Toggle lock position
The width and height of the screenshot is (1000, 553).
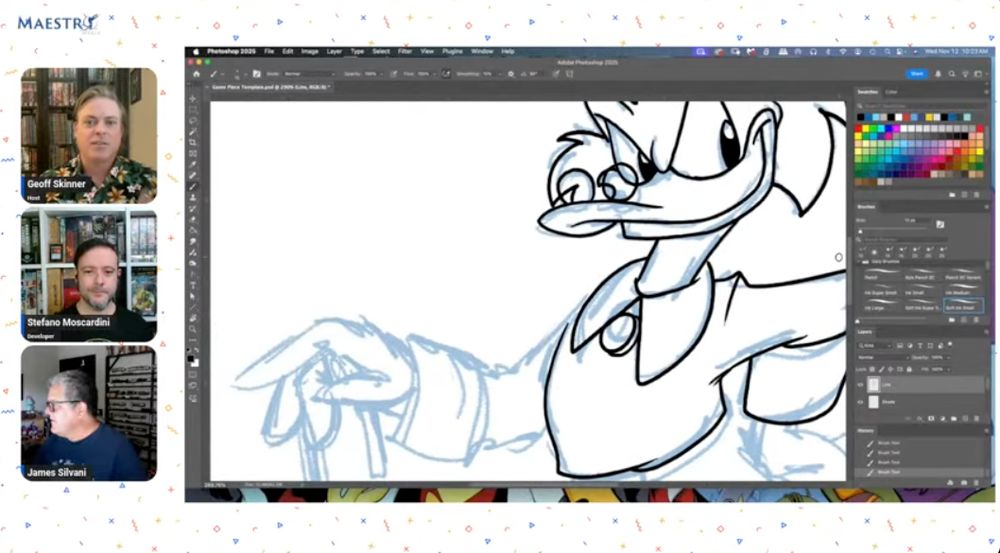(x=891, y=369)
